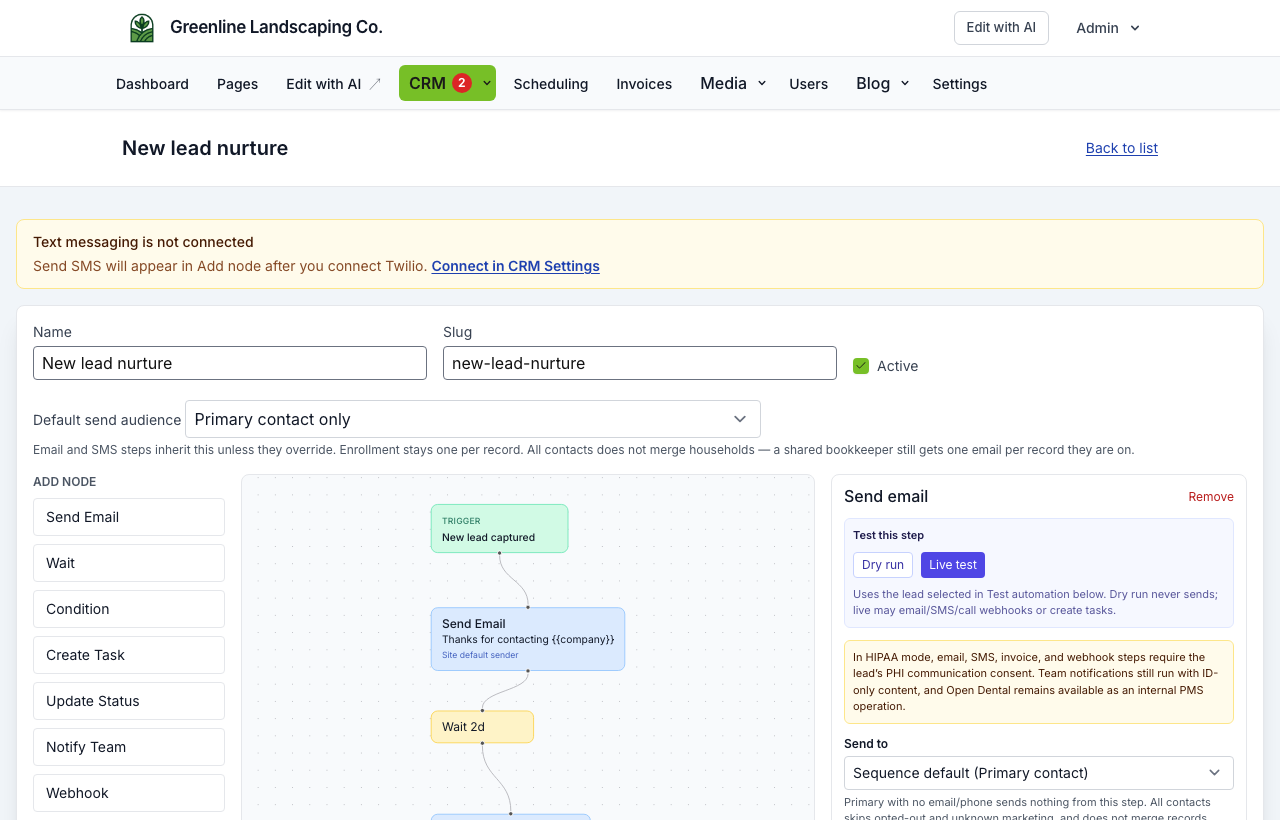Click the 'Site default sender' node text
1280x820 pixels.
coord(480,655)
